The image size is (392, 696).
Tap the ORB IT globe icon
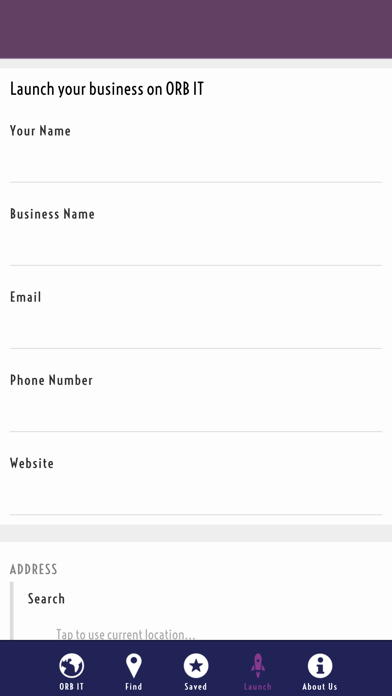71,665
